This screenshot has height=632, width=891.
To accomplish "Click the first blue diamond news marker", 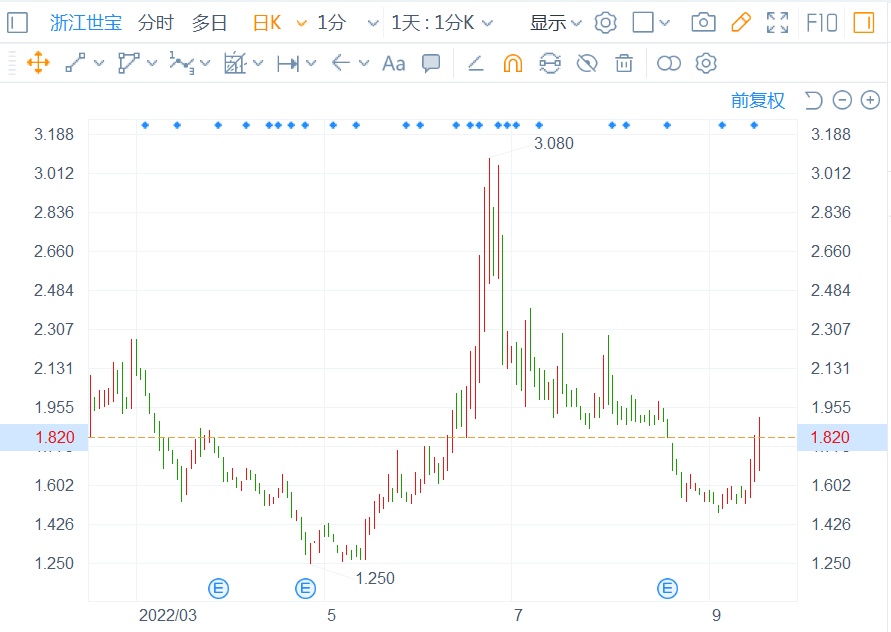I will click(145, 125).
